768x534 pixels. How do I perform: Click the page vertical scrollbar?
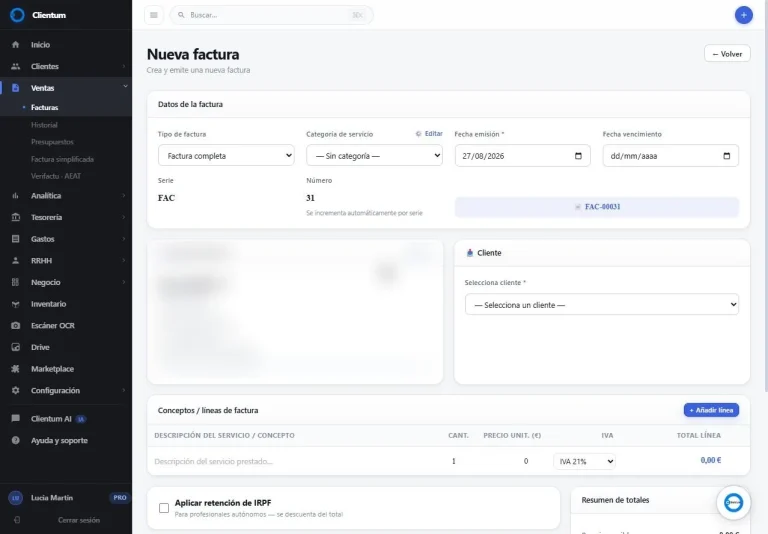pos(766,196)
